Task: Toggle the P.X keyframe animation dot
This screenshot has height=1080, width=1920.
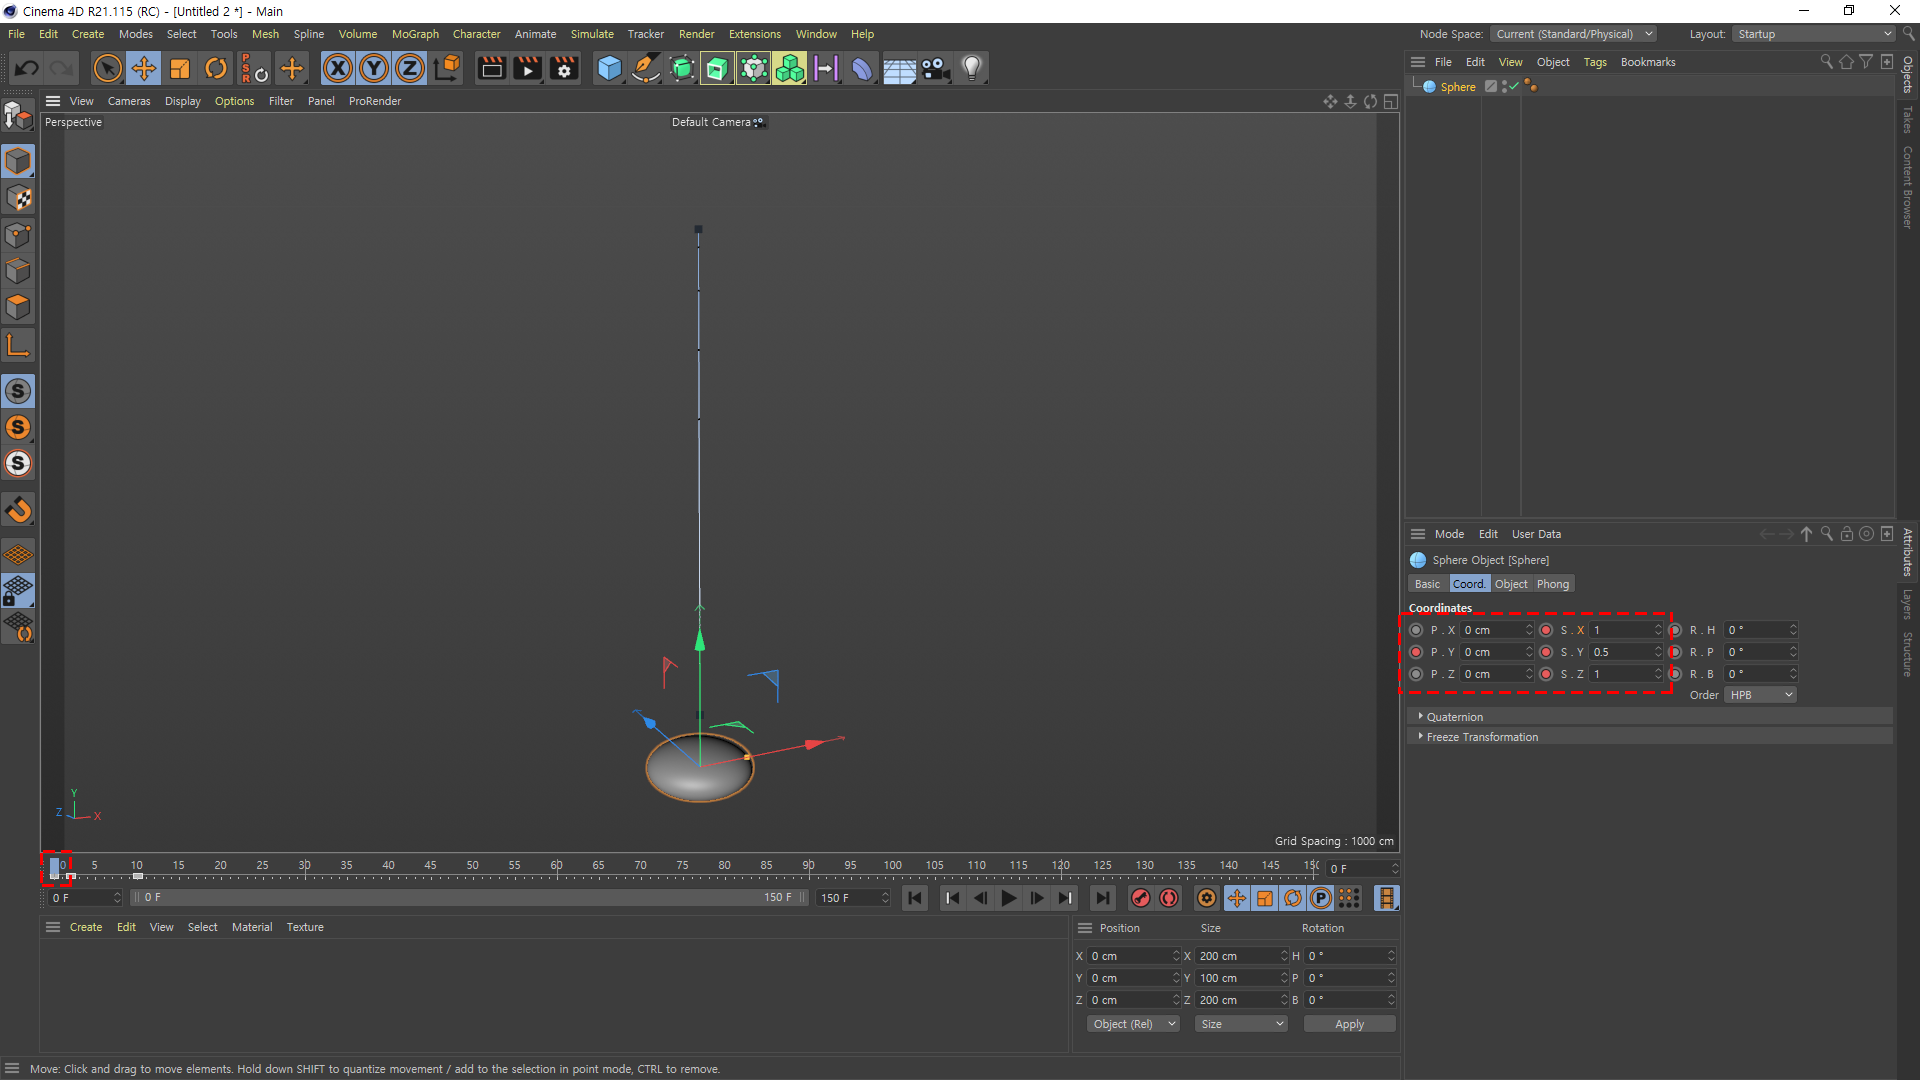Action: pos(1416,630)
